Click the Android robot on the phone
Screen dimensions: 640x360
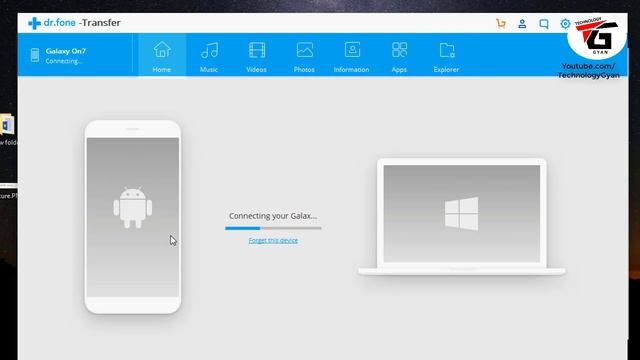pos(133,208)
